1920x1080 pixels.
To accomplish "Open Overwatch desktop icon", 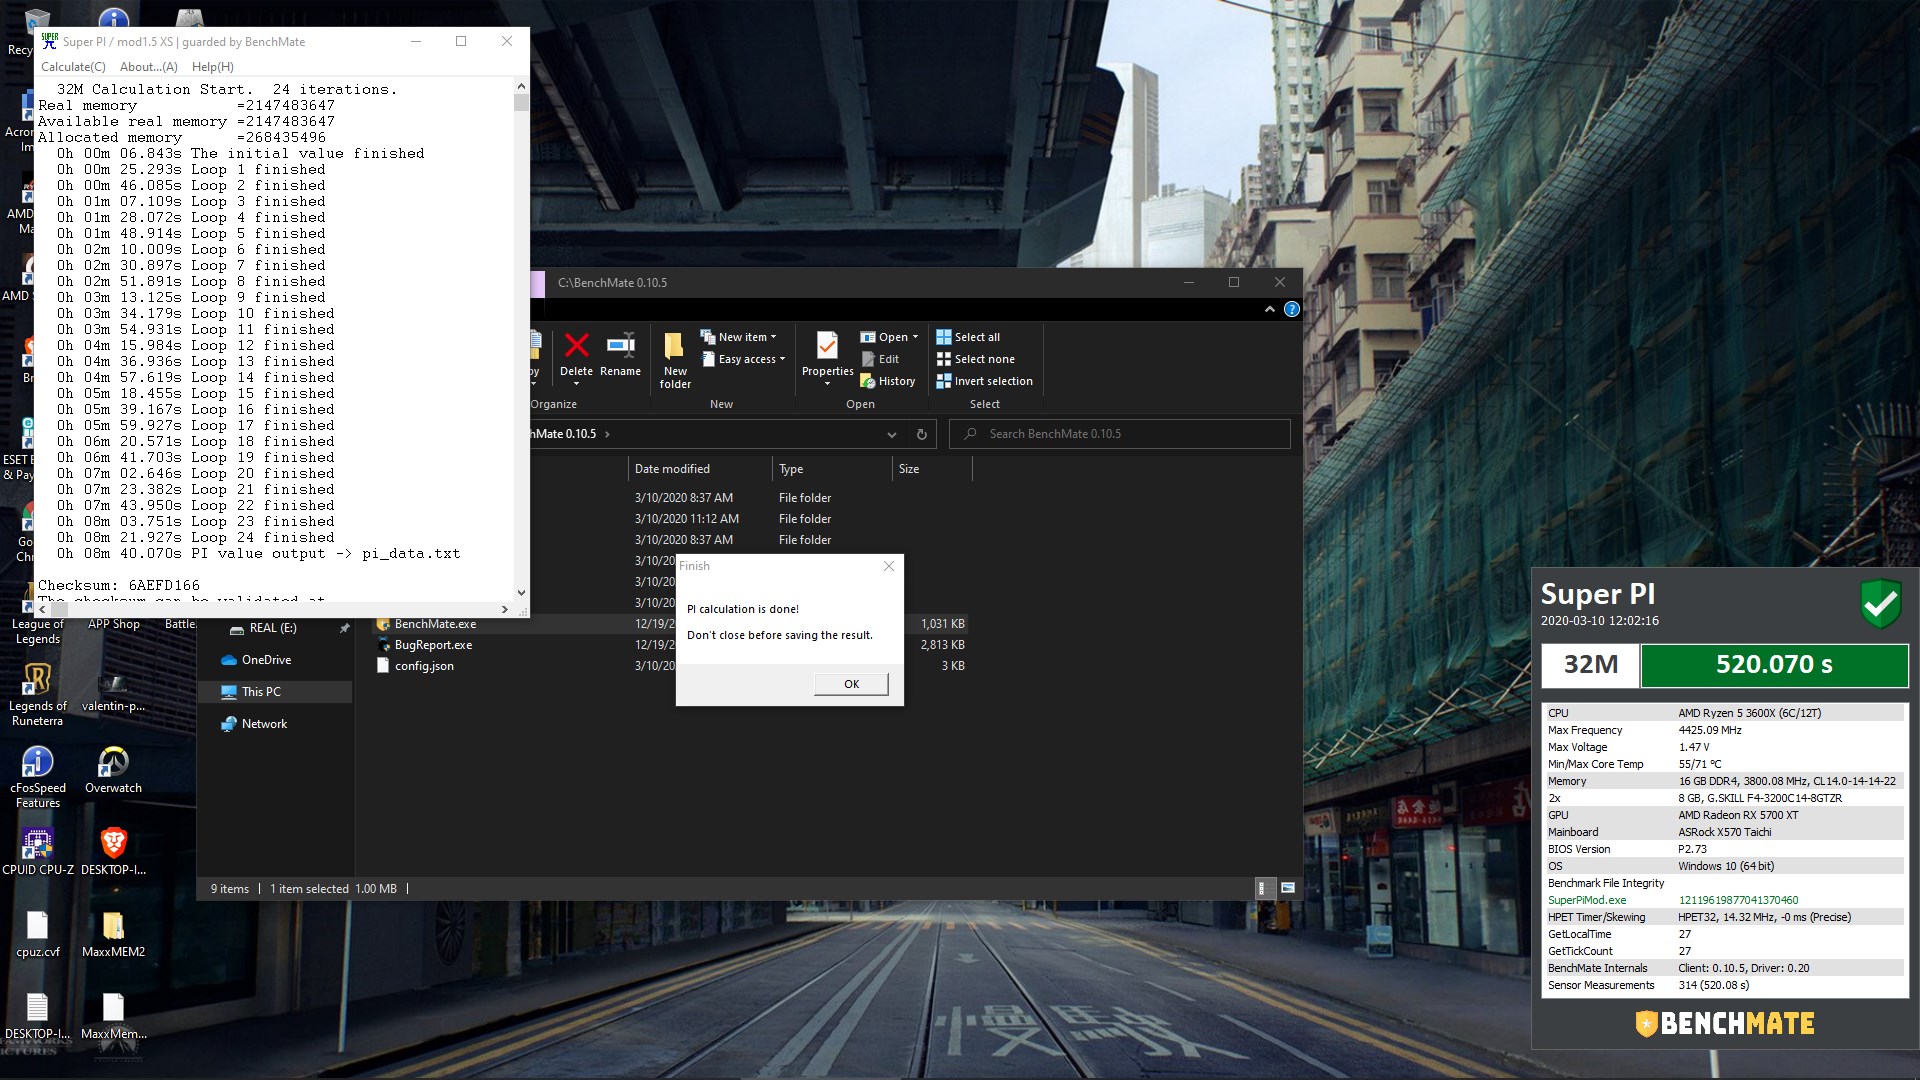I will pyautogui.click(x=113, y=769).
